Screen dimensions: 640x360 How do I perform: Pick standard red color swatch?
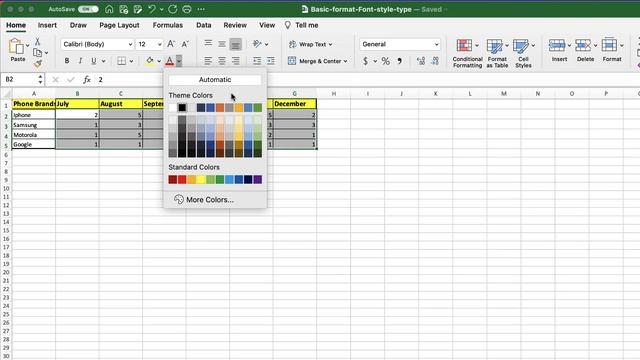pos(182,179)
